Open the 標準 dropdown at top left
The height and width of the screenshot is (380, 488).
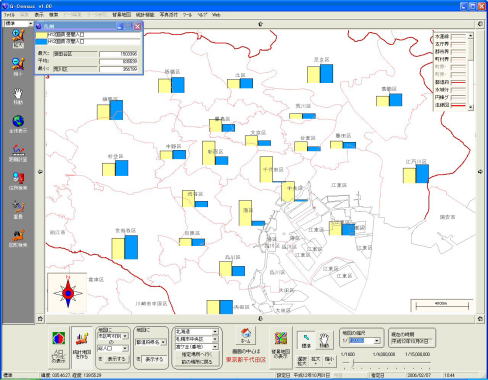[19, 23]
